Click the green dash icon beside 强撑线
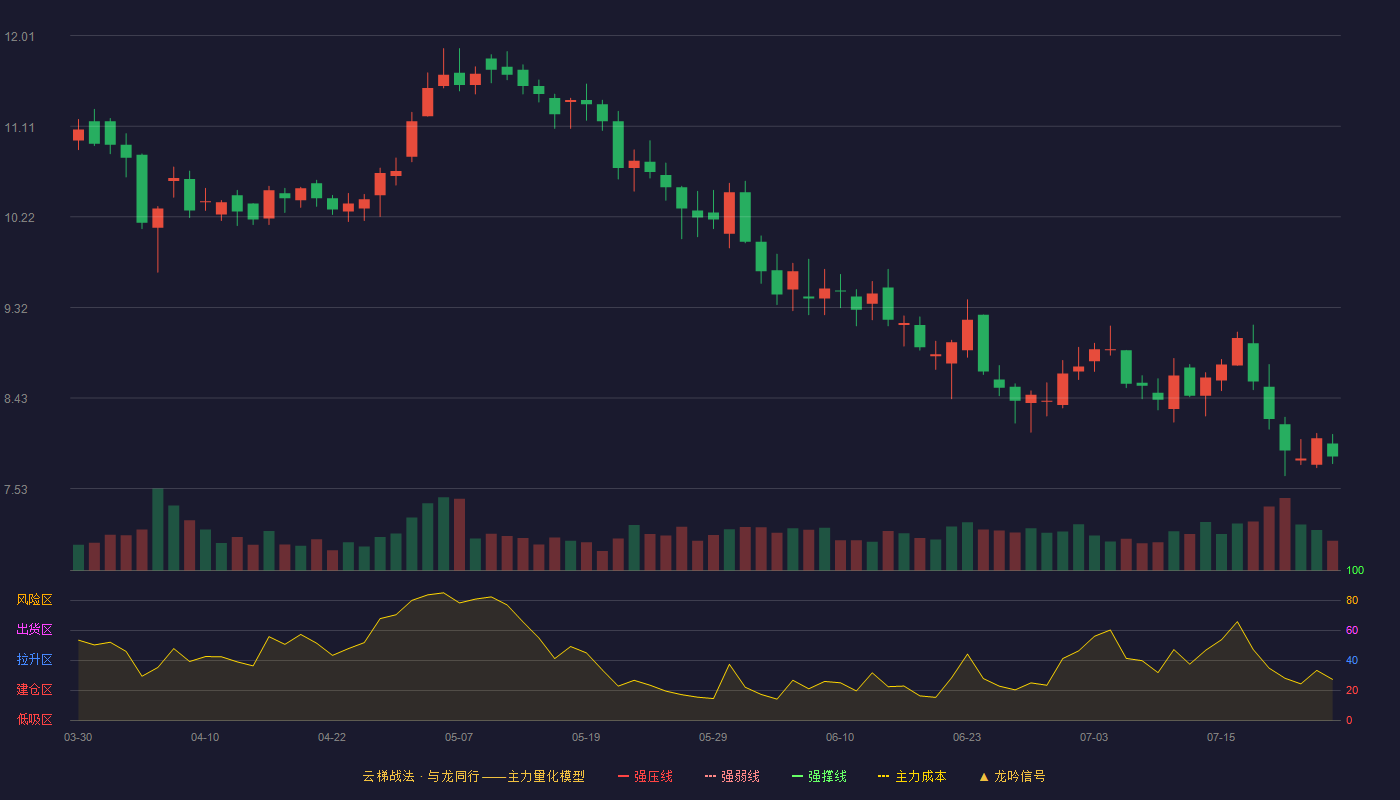1400x800 pixels. 798,776
